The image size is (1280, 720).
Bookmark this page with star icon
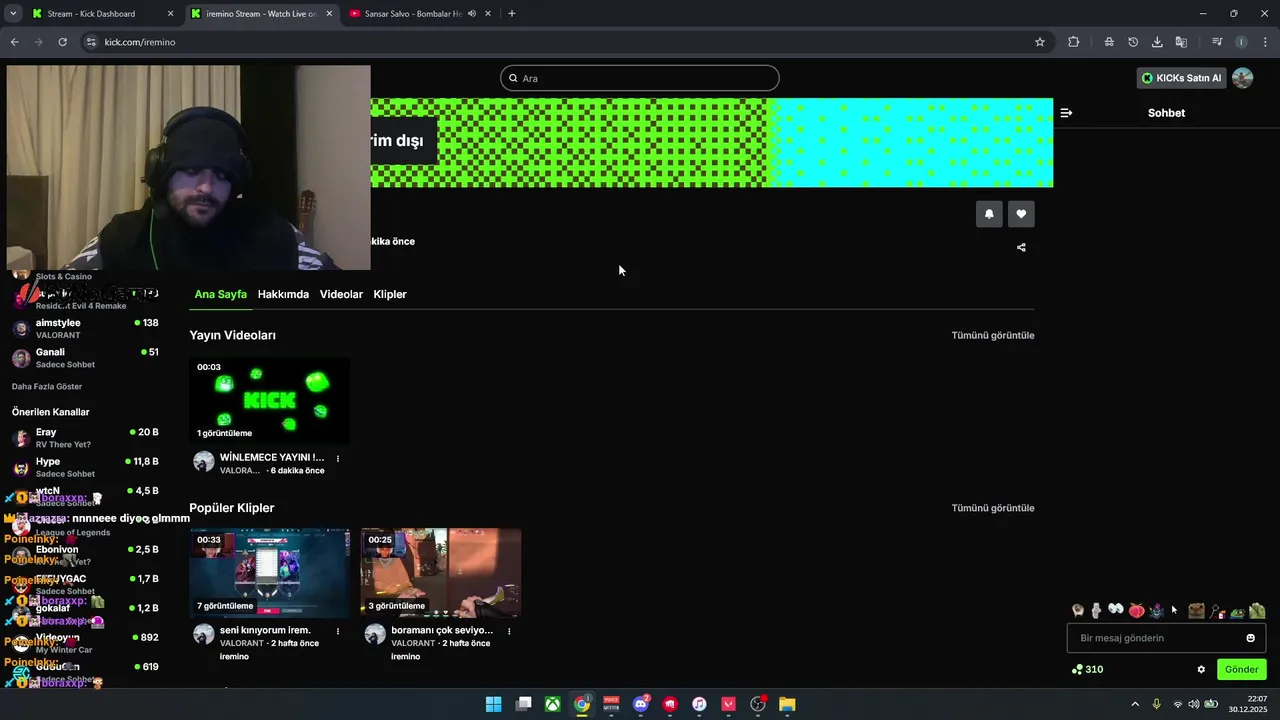pos(1040,42)
